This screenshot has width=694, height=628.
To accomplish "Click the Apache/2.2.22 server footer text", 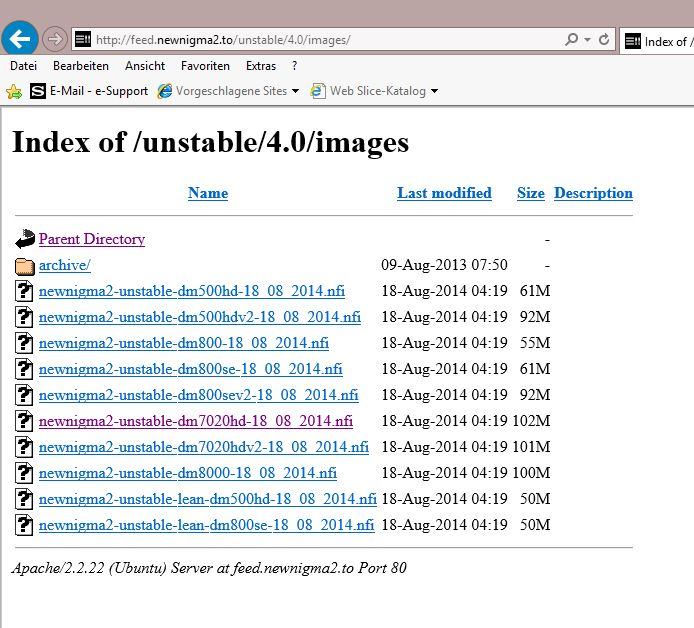I will click(x=209, y=568).
